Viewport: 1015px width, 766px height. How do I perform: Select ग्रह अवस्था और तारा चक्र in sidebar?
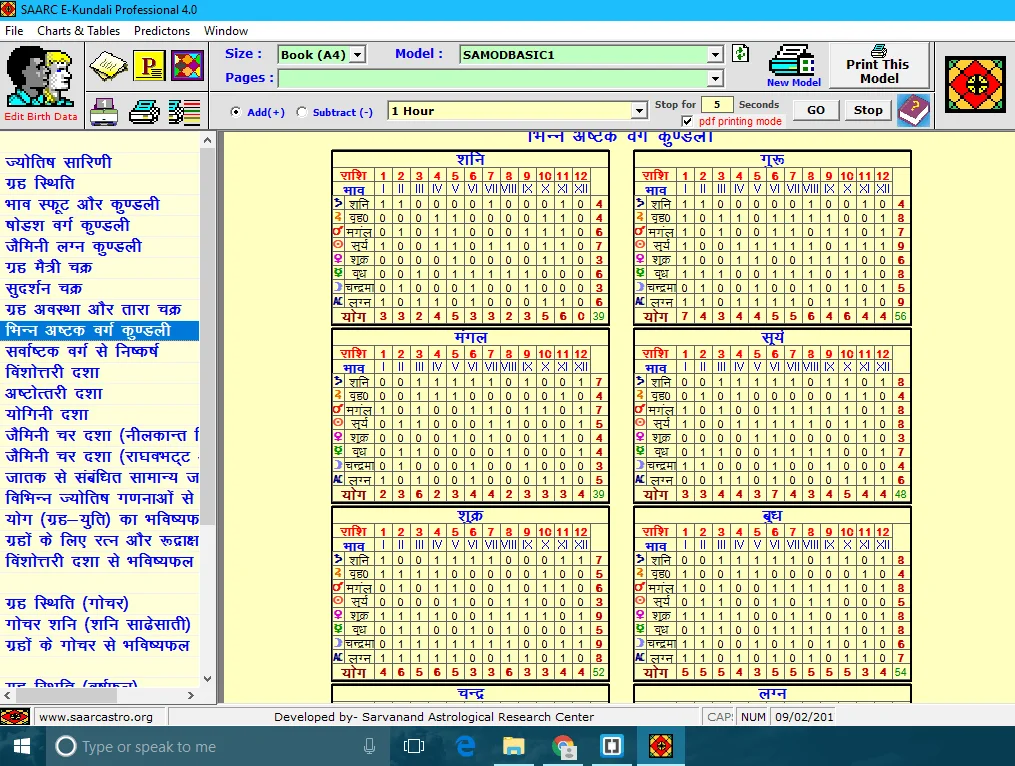(93, 309)
